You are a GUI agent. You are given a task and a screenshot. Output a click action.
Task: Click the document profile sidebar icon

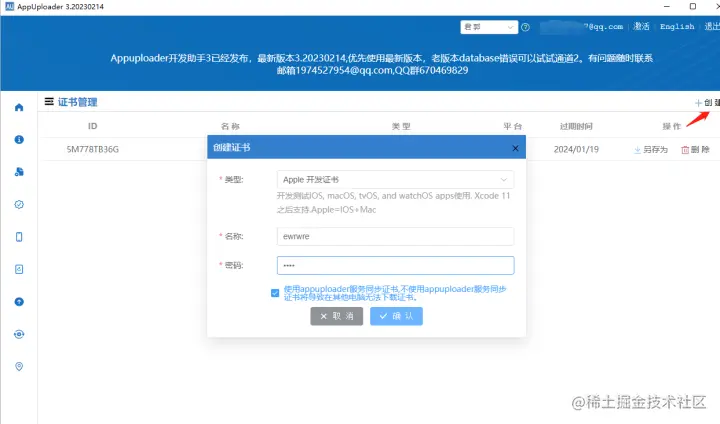(x=19, y=269)
